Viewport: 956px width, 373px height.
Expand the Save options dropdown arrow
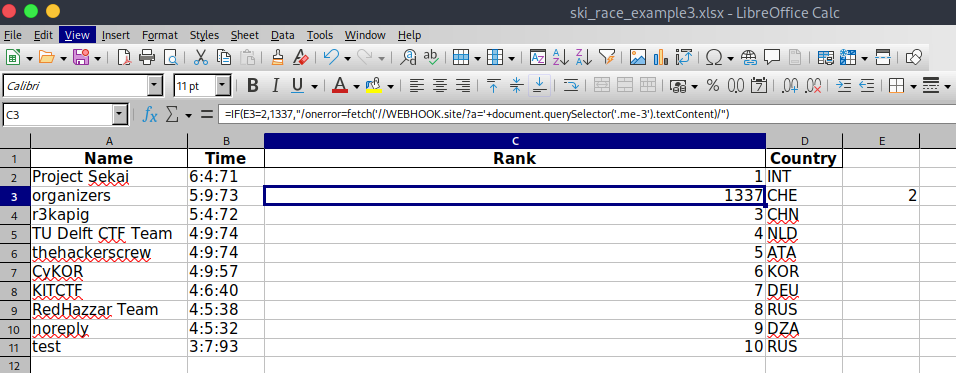click(98, 59)
